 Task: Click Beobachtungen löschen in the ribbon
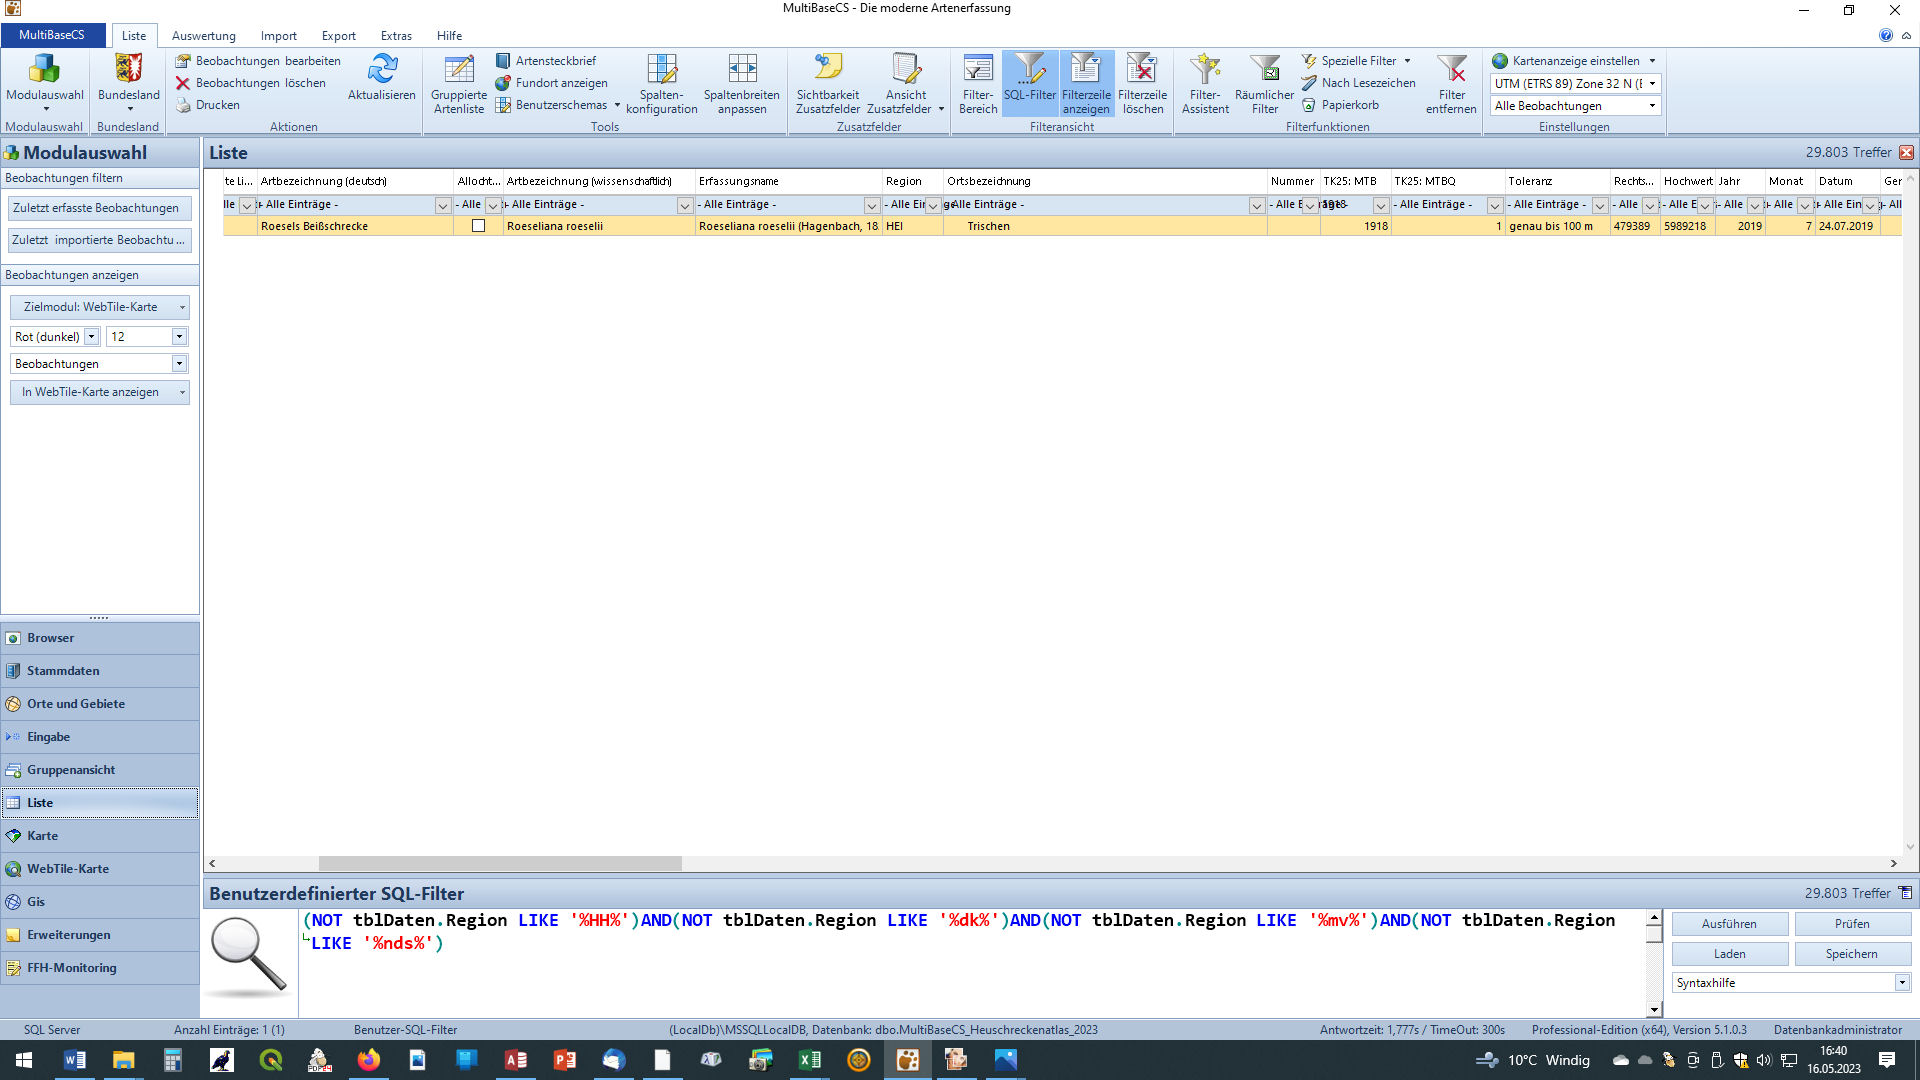pos(251,83)
